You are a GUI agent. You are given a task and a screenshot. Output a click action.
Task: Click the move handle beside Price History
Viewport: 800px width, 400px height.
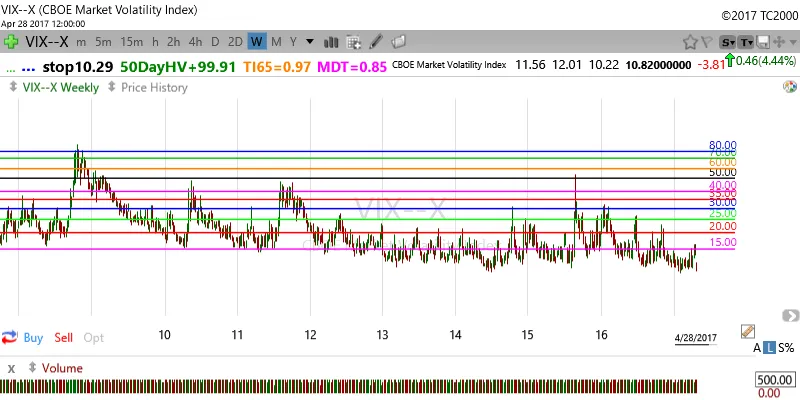pyautogui.click(x=111, y=87)
